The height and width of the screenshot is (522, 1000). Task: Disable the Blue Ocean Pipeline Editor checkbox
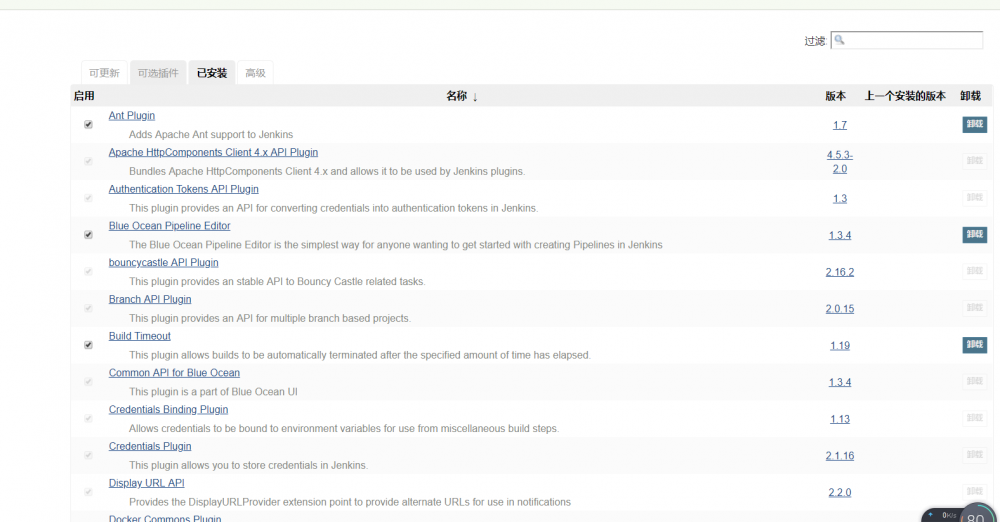coord(88,235)
